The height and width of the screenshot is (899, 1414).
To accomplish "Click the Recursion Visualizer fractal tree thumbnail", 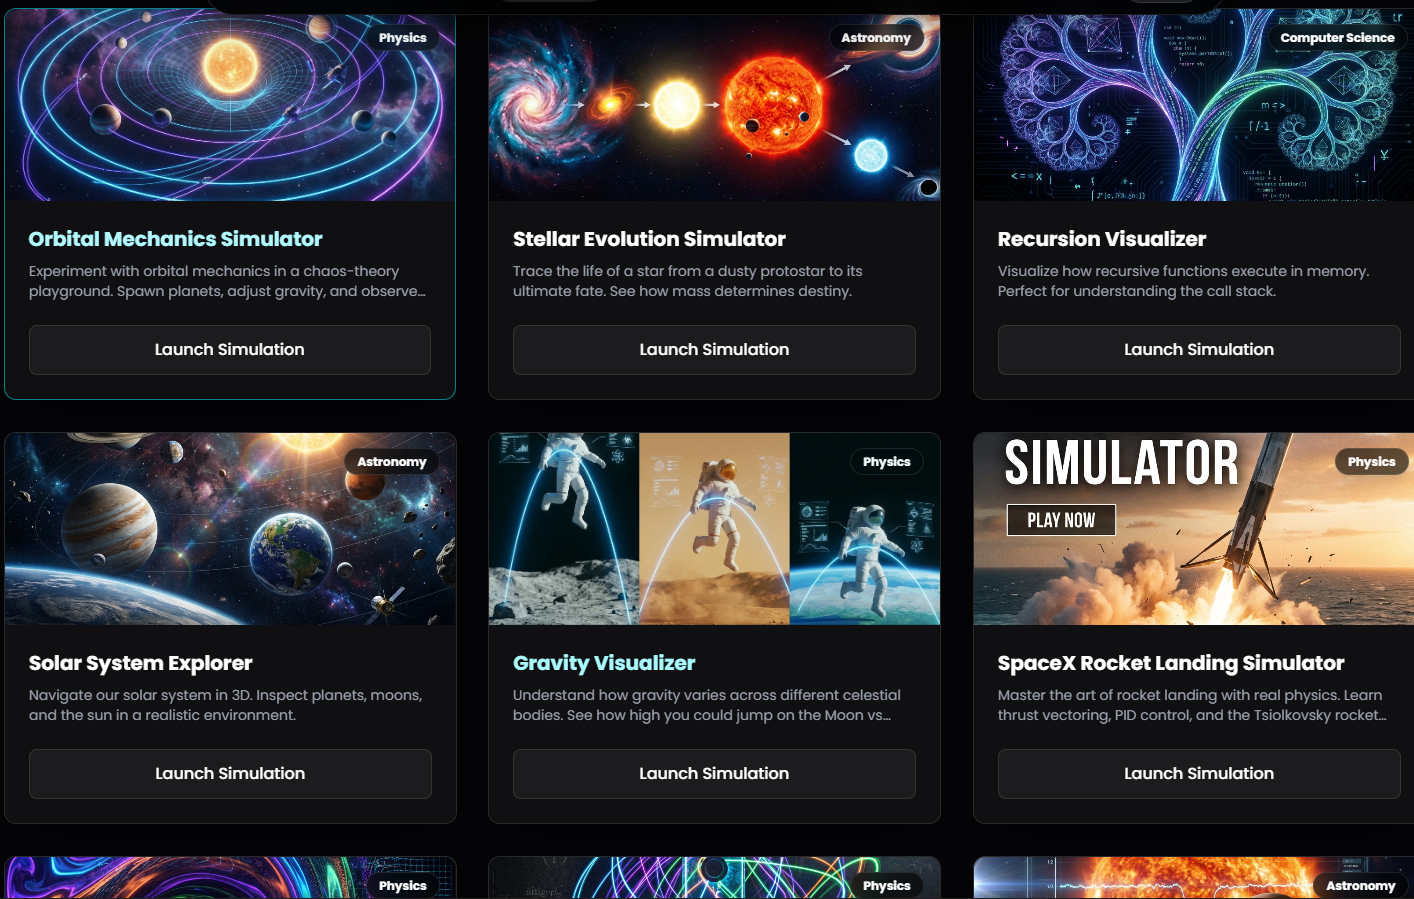I will click(1194, 105).
